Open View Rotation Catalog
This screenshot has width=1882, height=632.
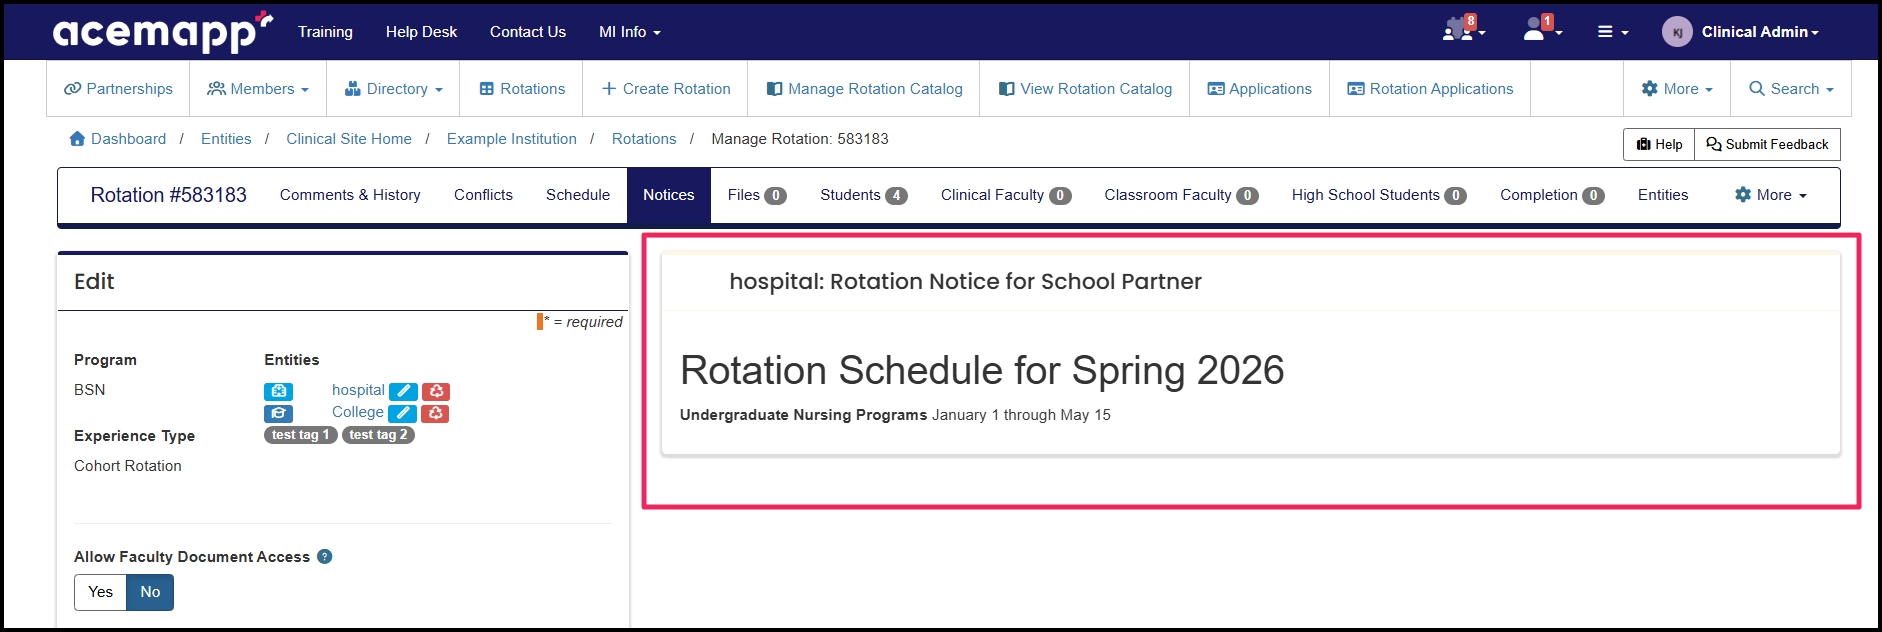tap(1085, 89)
